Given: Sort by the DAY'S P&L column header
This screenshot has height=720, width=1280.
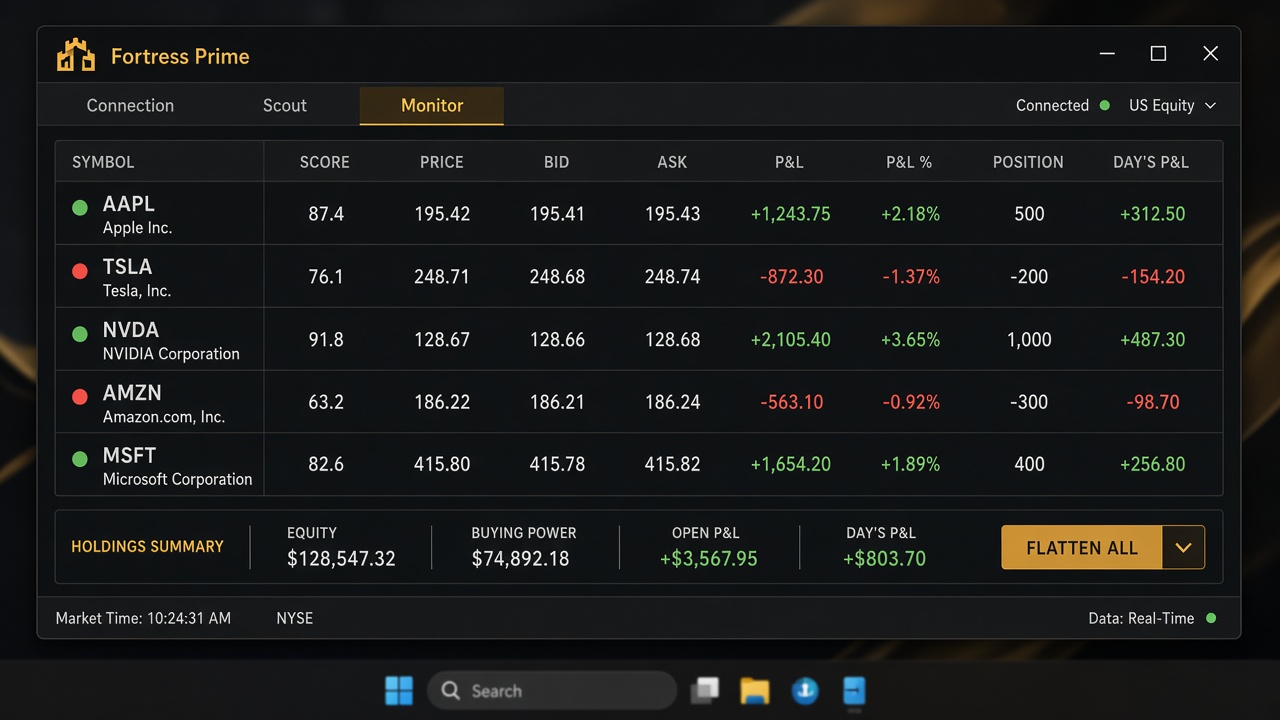Looking at the screenshot, I should [1151, 162].
